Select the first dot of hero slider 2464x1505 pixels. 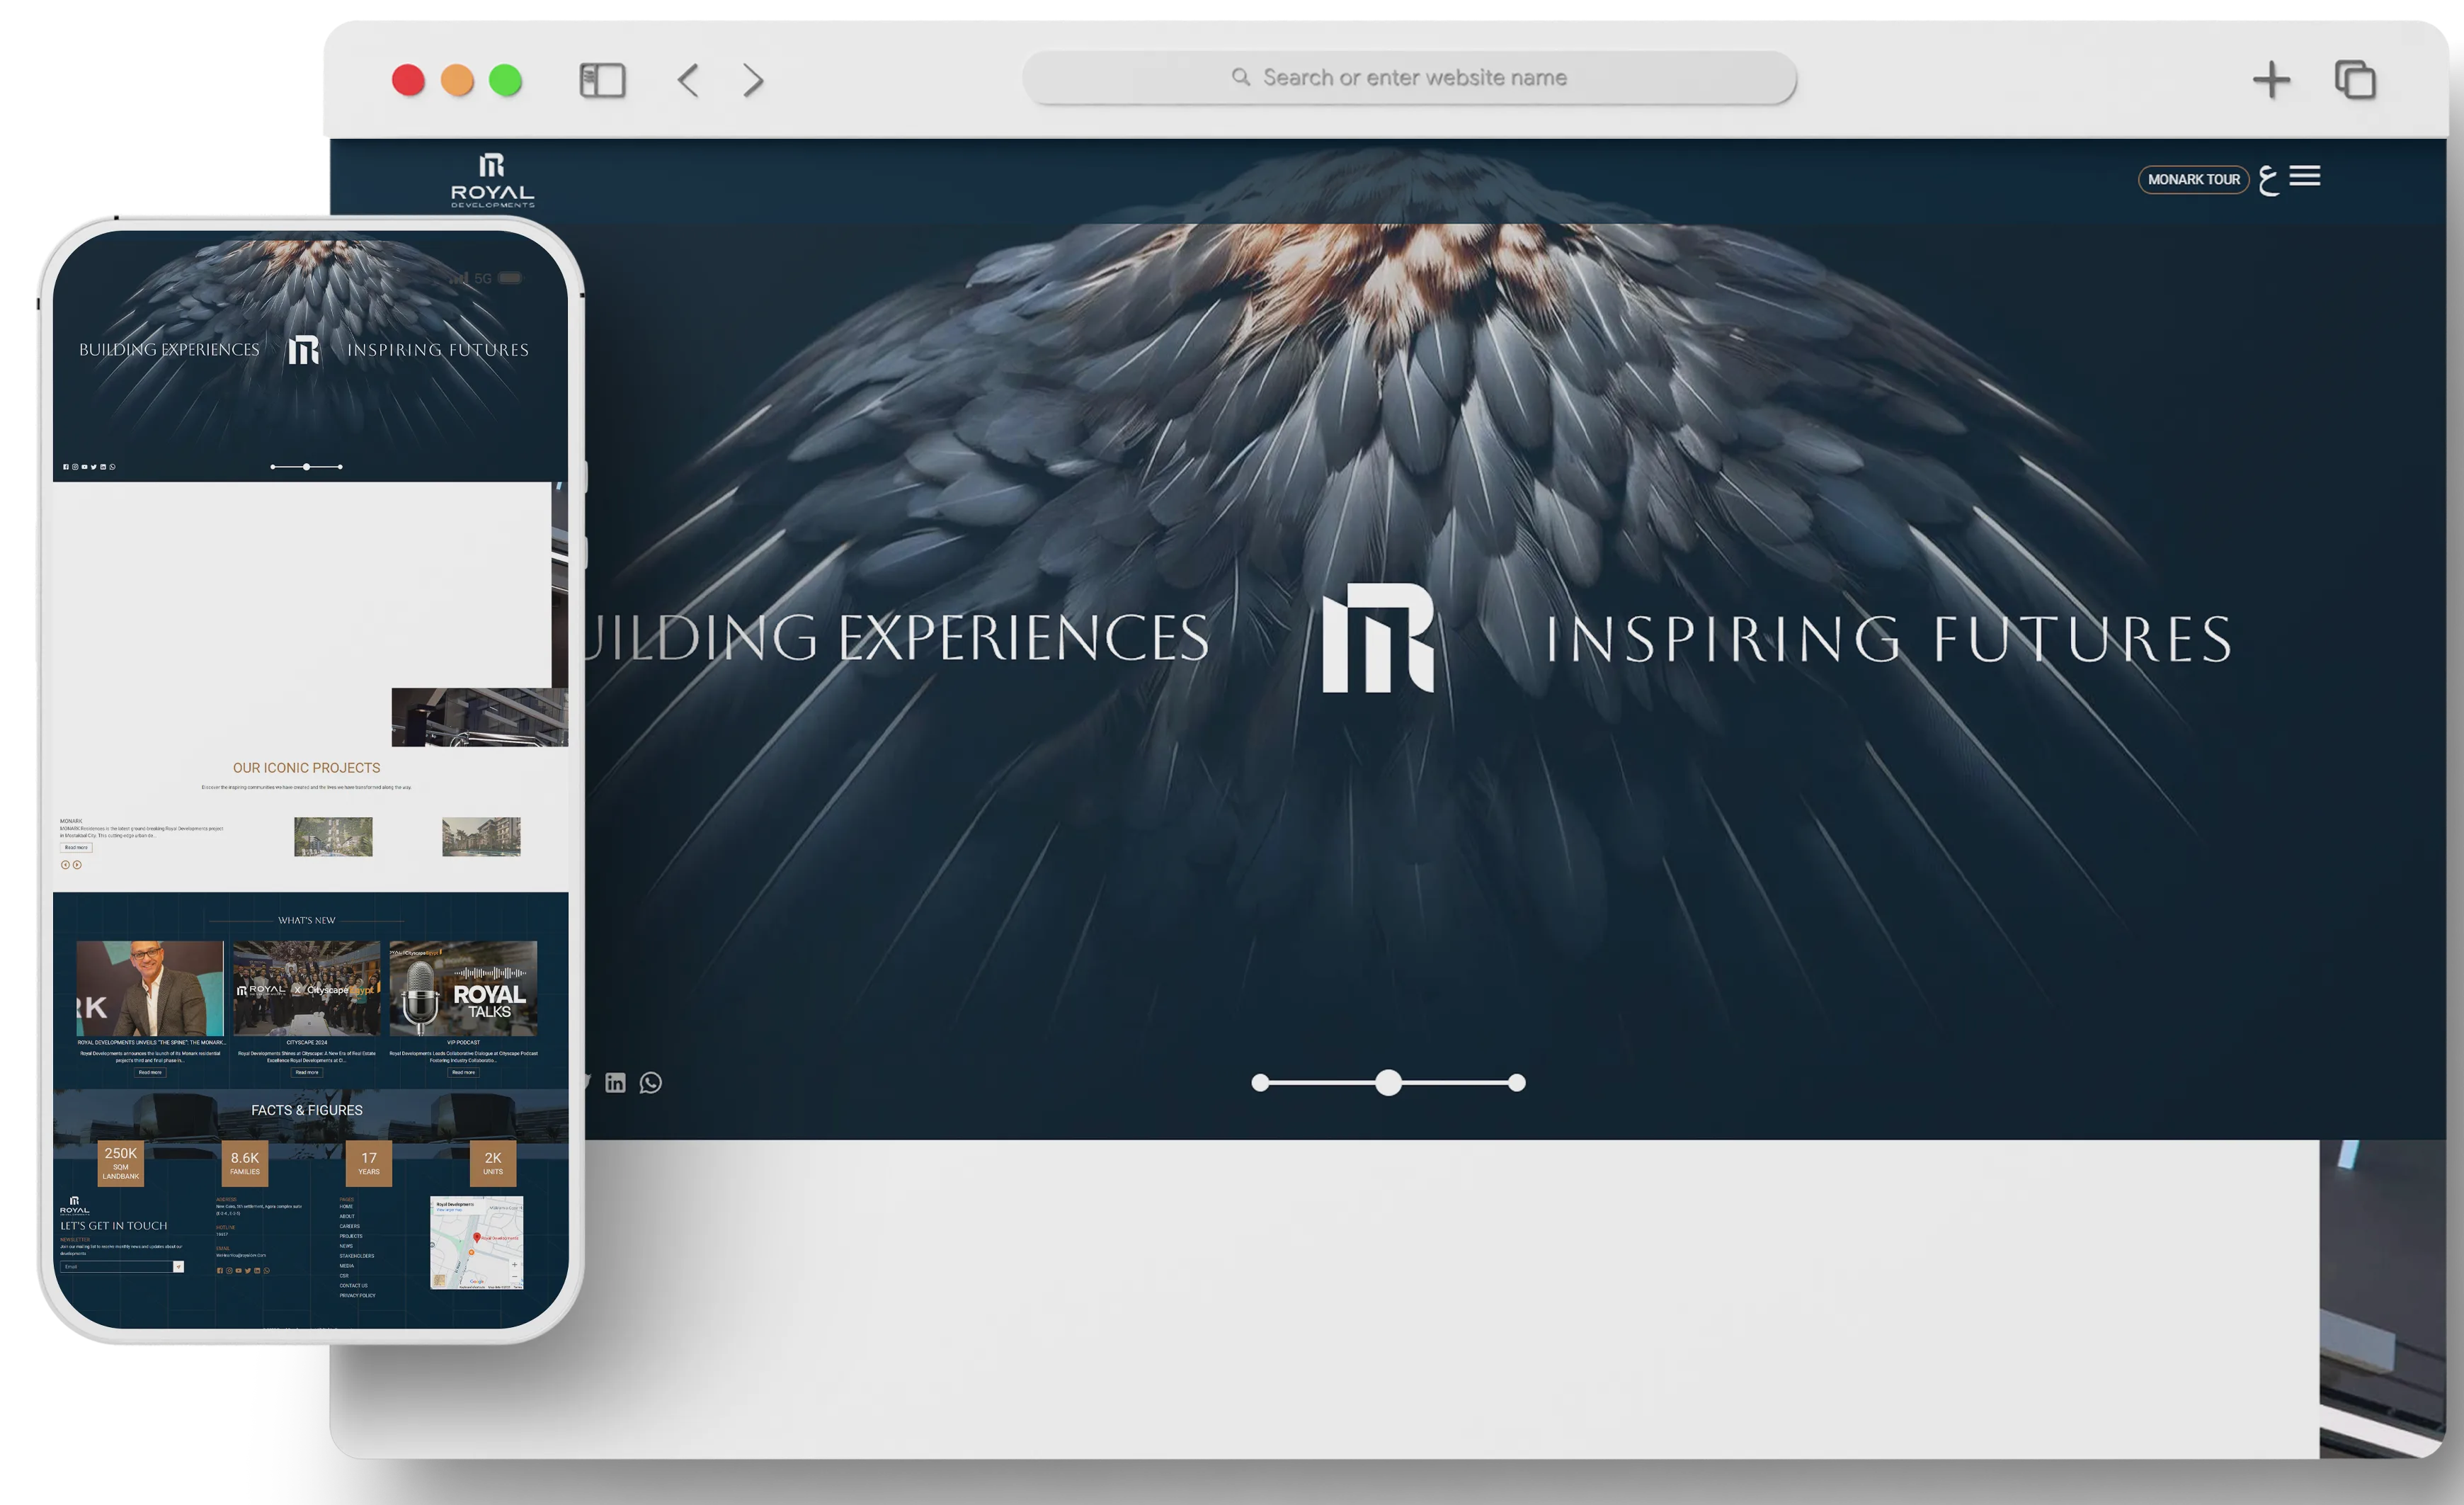click(x=1260, y=1082)
